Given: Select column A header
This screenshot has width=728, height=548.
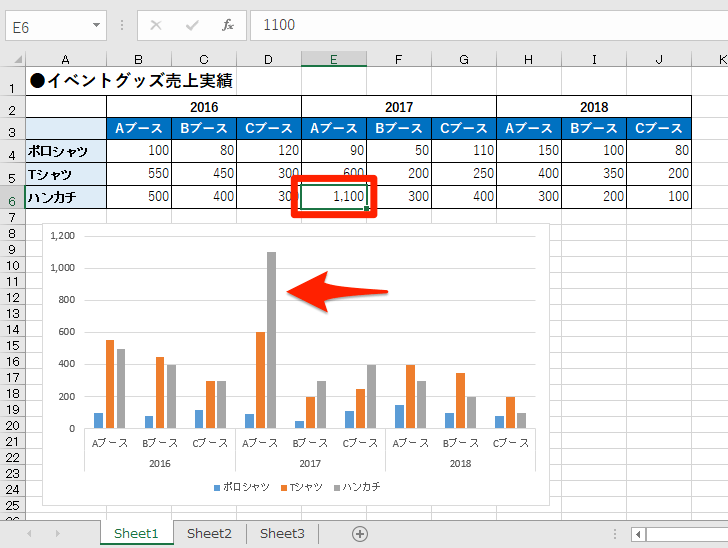Looking at the screenshot, I should 66,59.
